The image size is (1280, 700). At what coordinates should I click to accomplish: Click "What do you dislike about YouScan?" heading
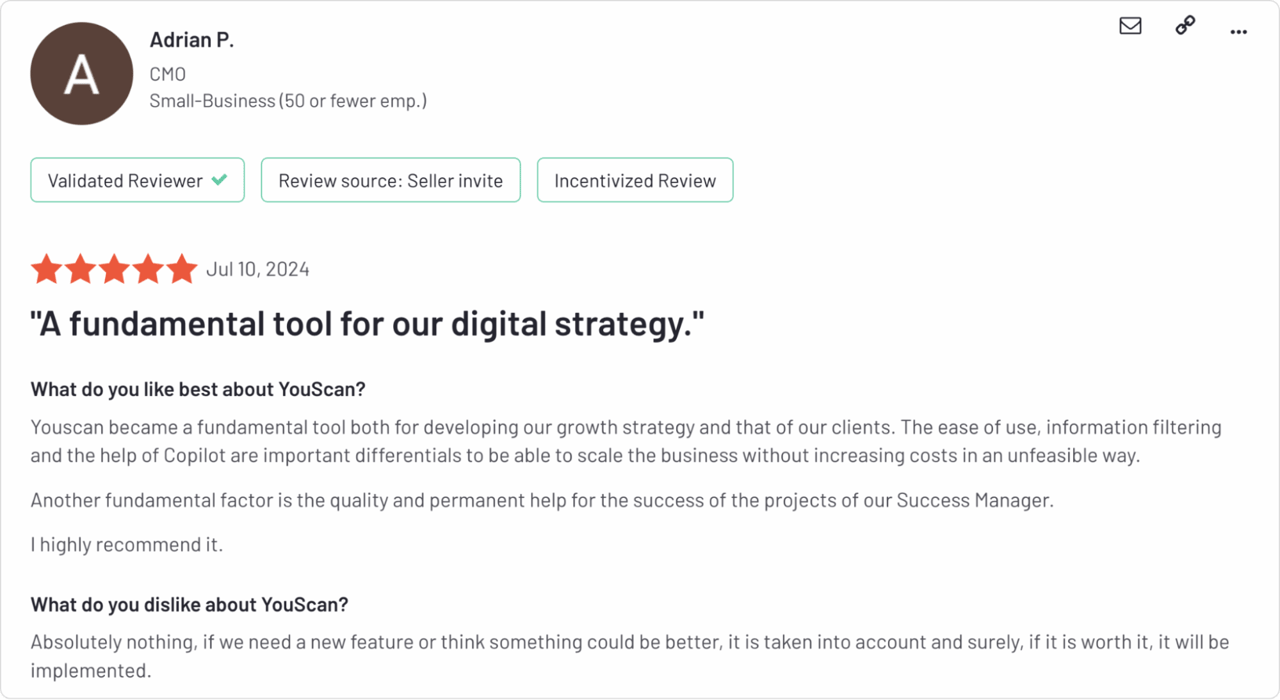[189, 604]
